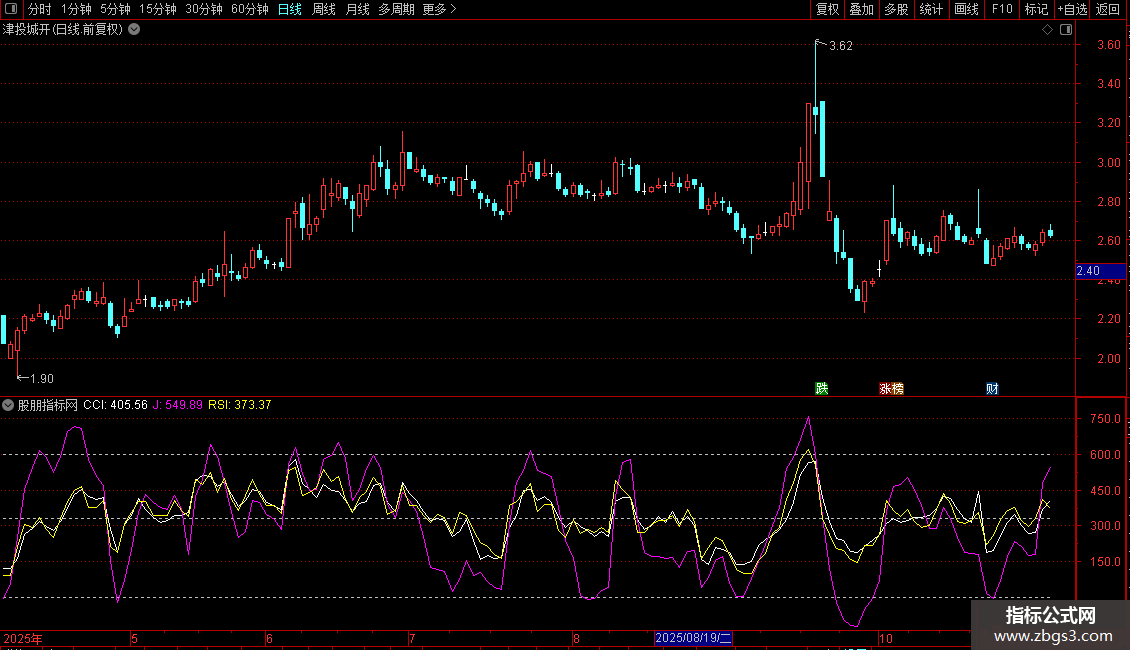Open the dropdown next to 津投城开 title
Screen dimensions: 1130x650
pyautogui.click(x=134, y=30)
